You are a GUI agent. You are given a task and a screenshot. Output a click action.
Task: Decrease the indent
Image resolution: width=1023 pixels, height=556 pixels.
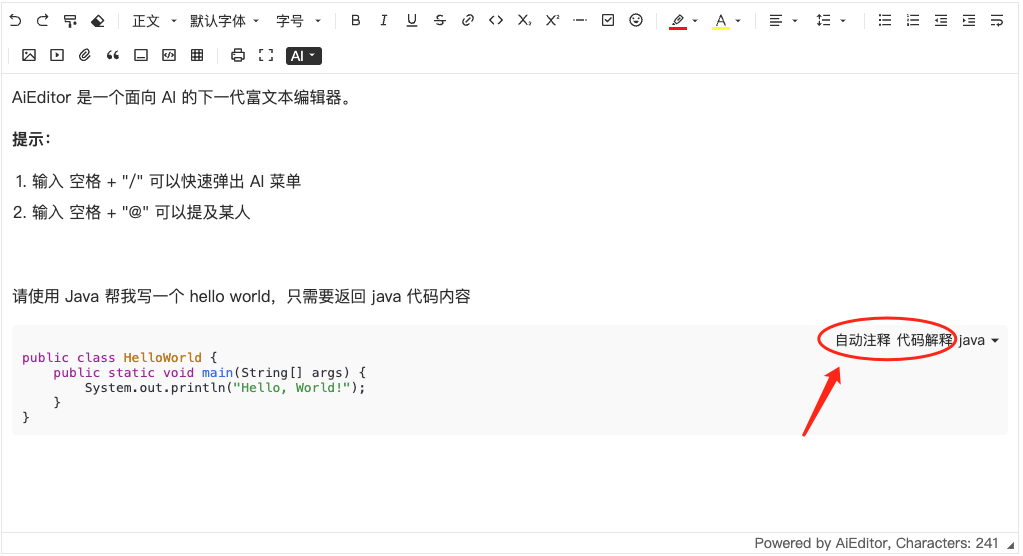coord(941,21)
